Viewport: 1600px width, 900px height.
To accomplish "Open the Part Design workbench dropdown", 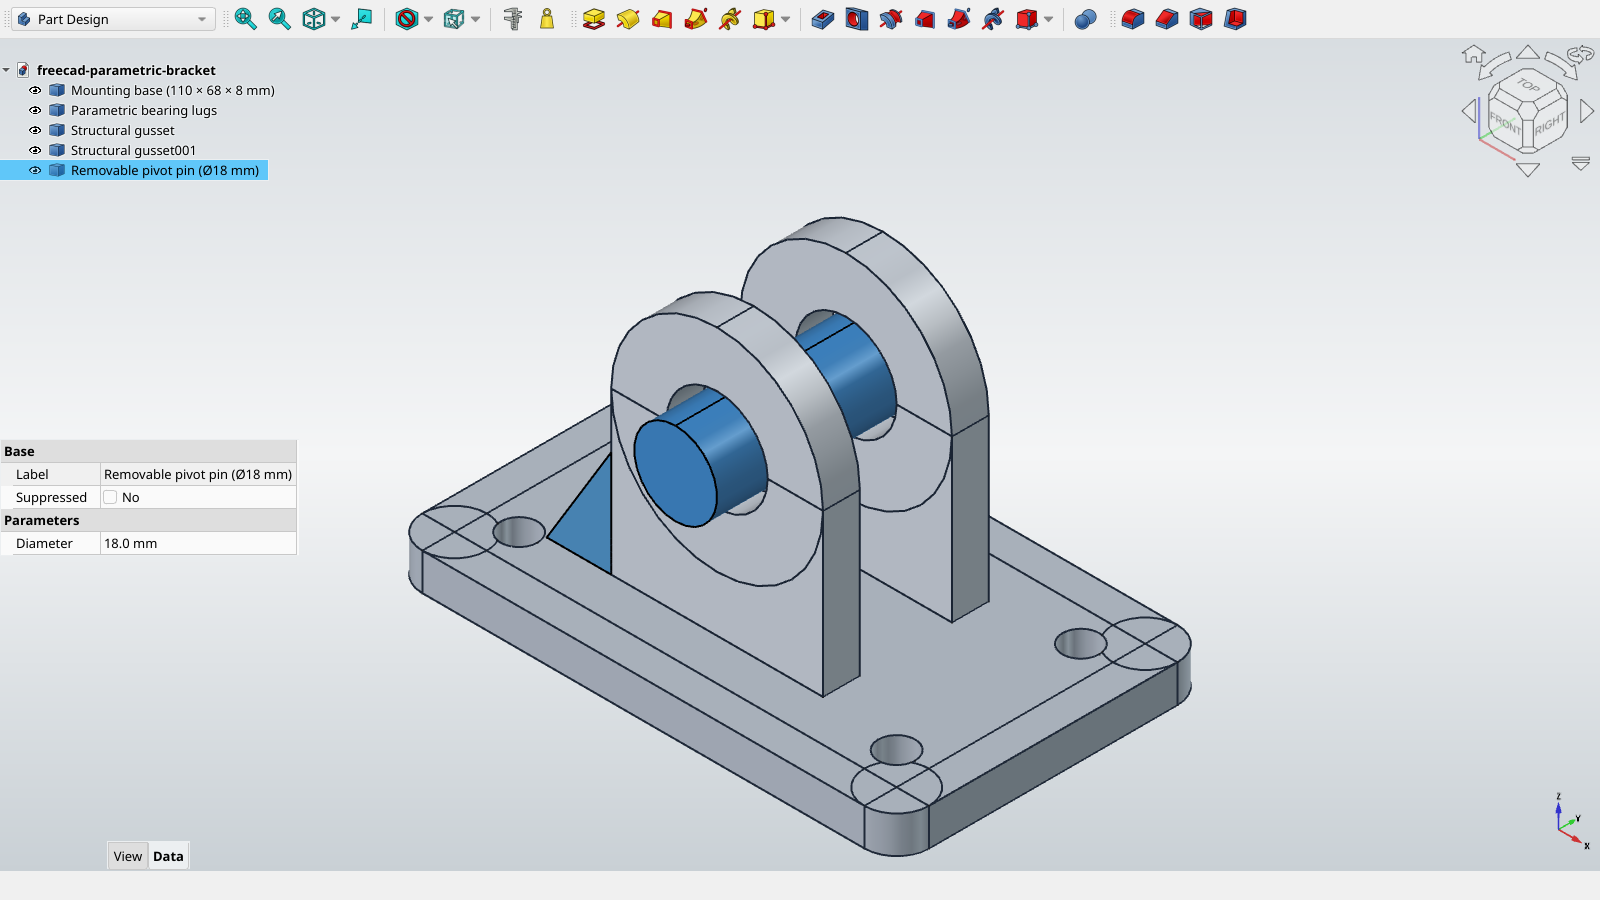I will [x=114, y=19].
